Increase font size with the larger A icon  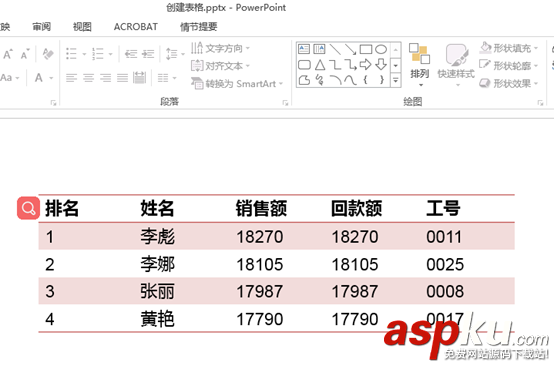8,54
